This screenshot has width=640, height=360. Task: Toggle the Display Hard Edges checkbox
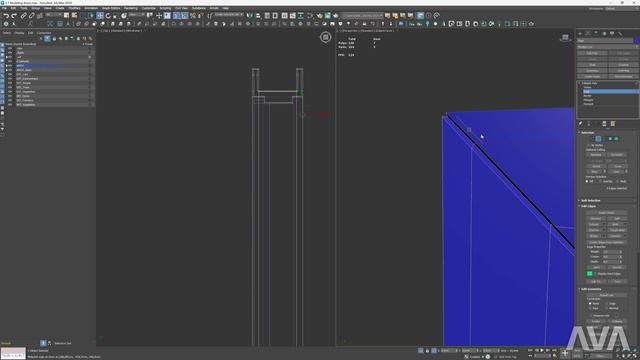[x=596, y=273]
